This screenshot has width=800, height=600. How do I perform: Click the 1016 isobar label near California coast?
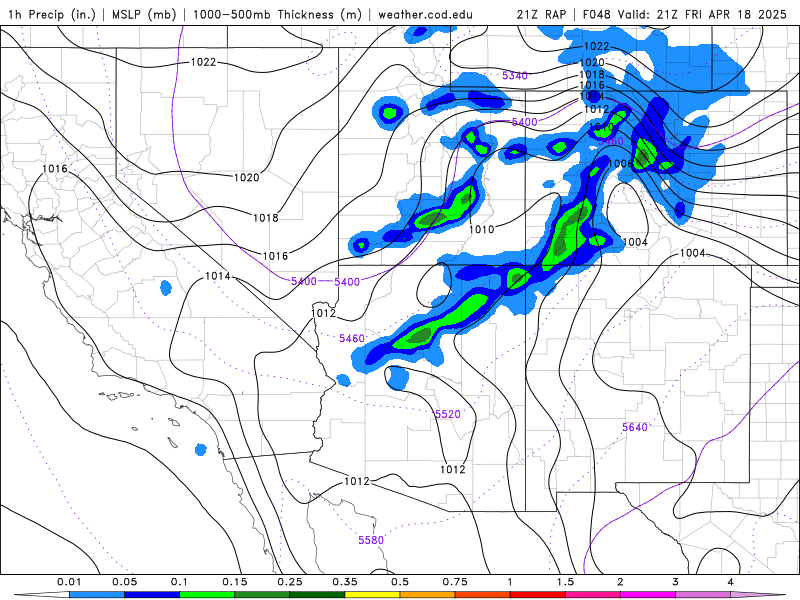click(55, 168)
